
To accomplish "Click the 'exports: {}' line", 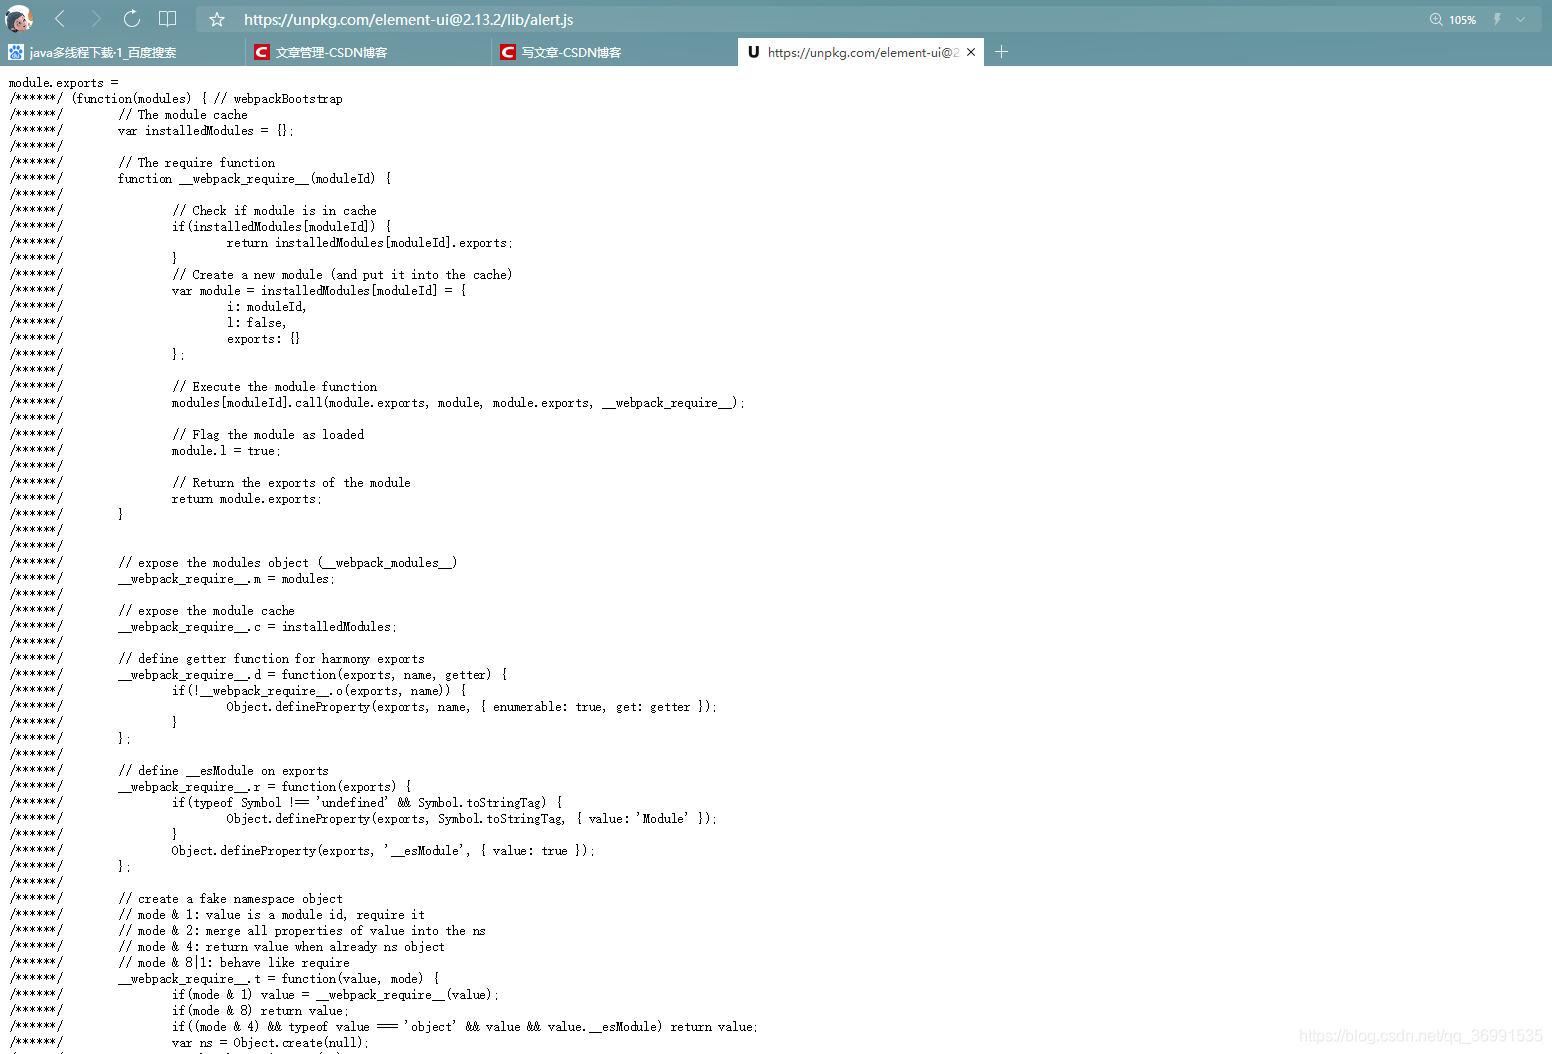I will [x=263, y=339].
